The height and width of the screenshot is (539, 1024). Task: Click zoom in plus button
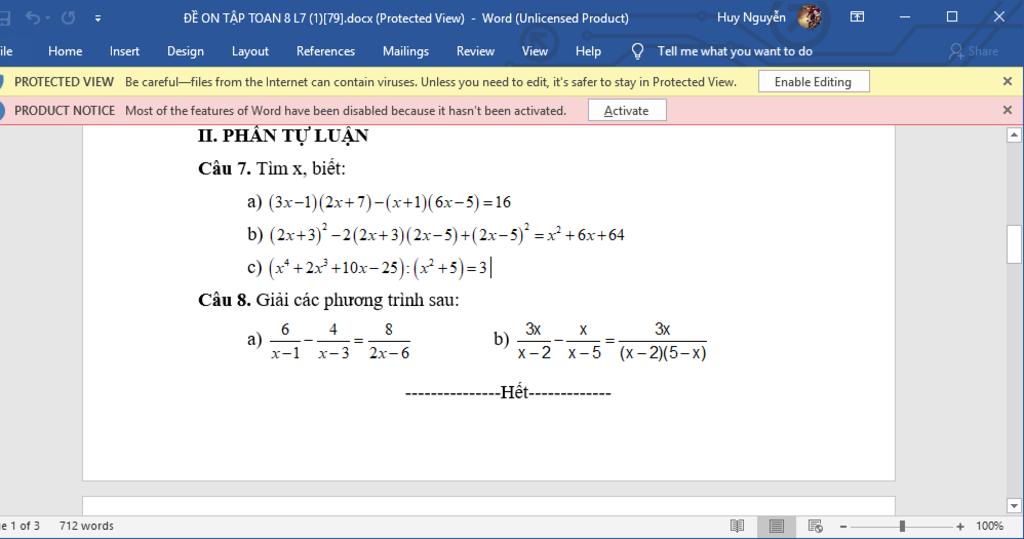[960, 526]
